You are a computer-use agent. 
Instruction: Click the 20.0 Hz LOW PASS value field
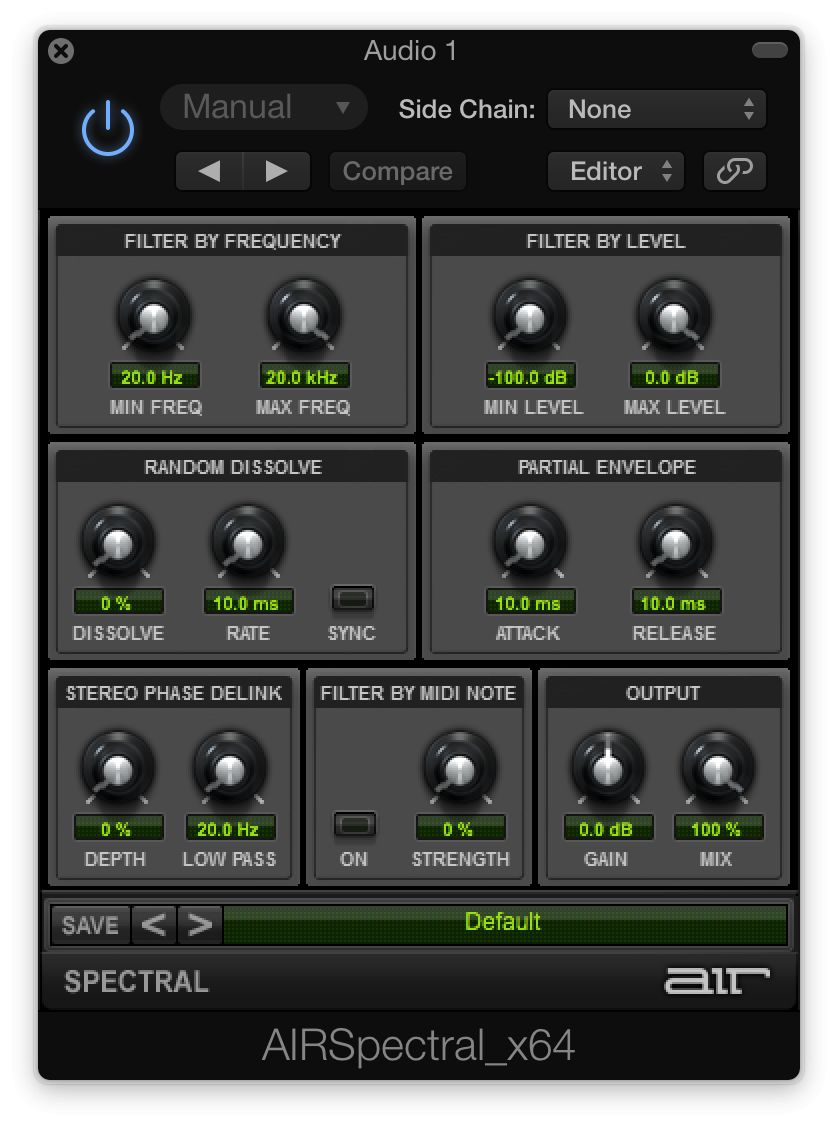click(231, 829)
